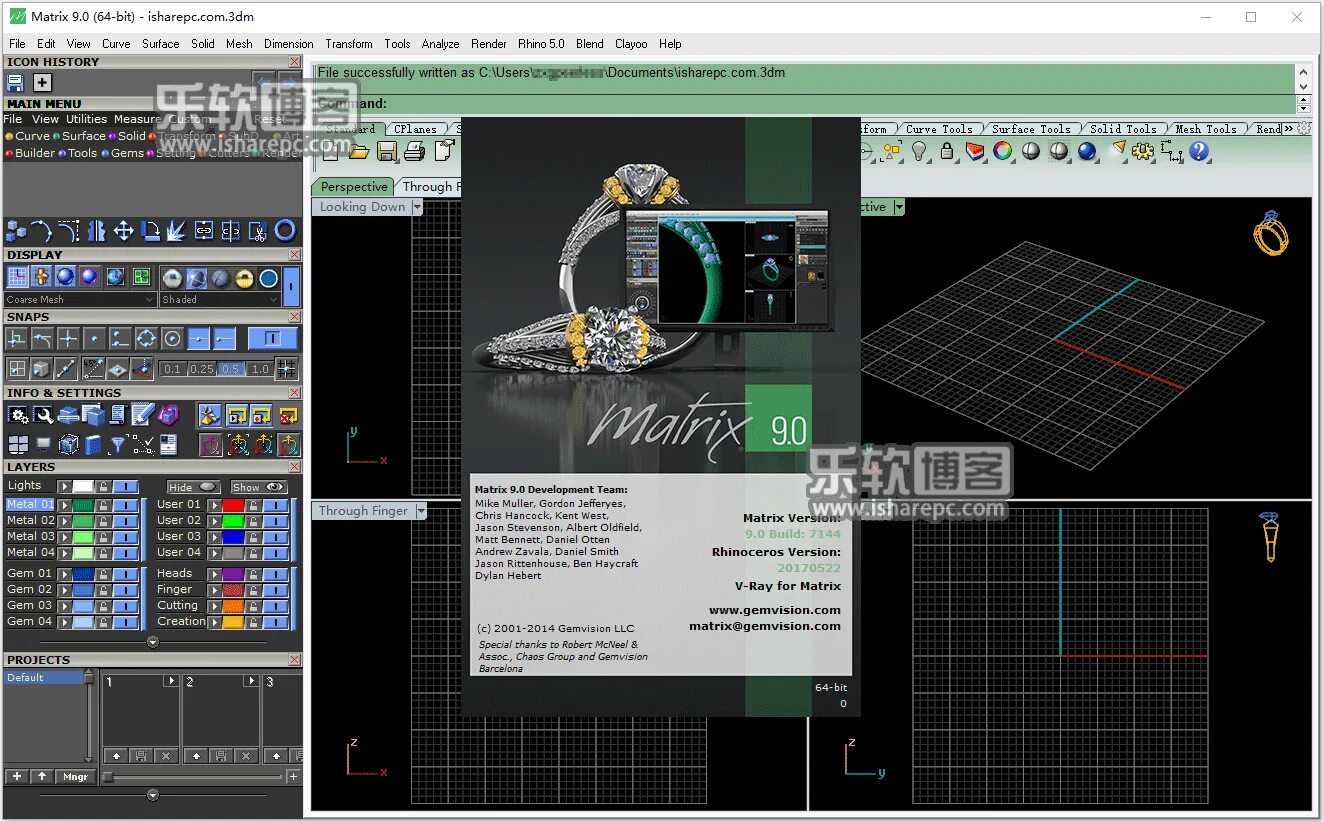Viewport: 1324px width, 822px height.
Task: Click the color wheel icon in toolbar
Action: (1002, 151)
